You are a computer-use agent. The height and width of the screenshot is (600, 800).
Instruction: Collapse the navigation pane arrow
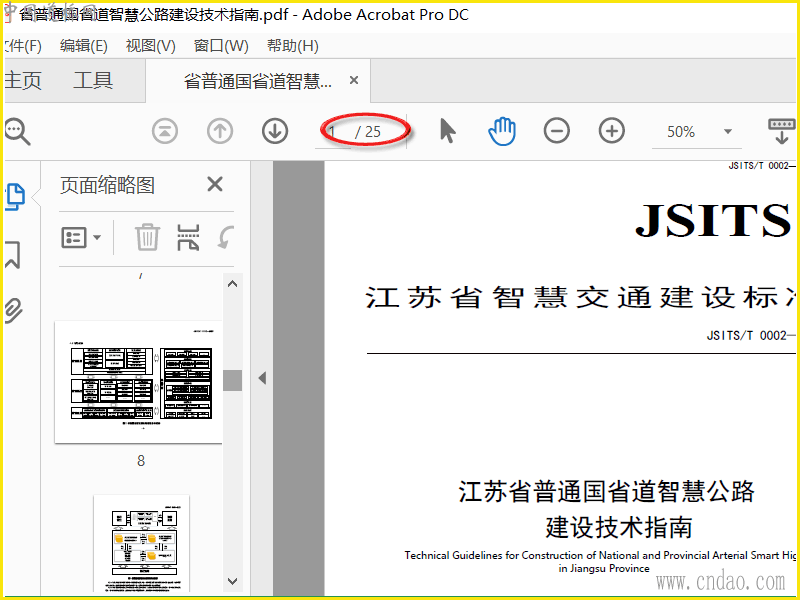[x=262, y=378]
